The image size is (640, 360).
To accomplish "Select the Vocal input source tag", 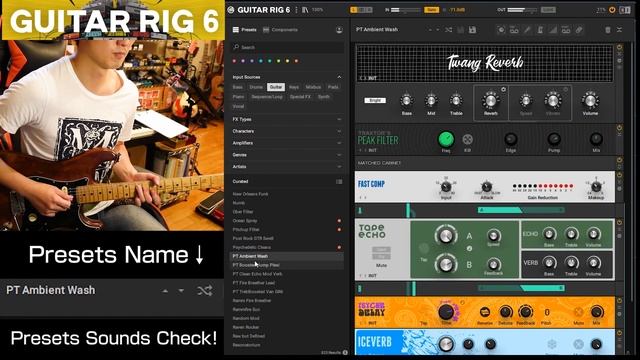I will [x=238, y=107].
